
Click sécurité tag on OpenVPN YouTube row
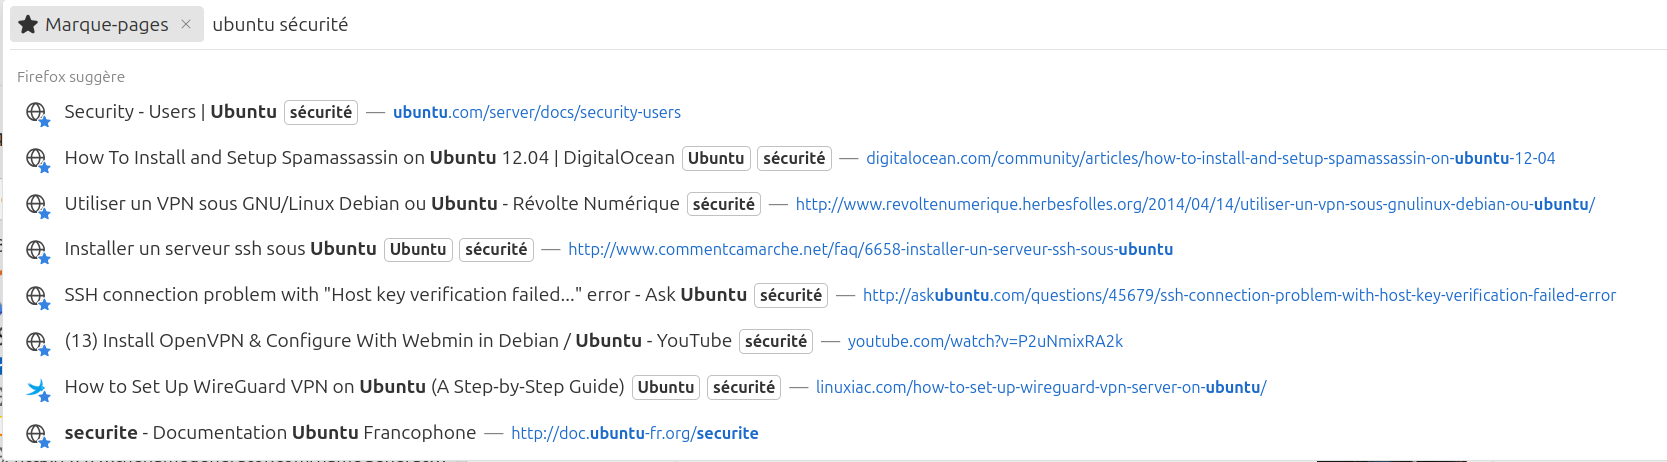[776, 341]
